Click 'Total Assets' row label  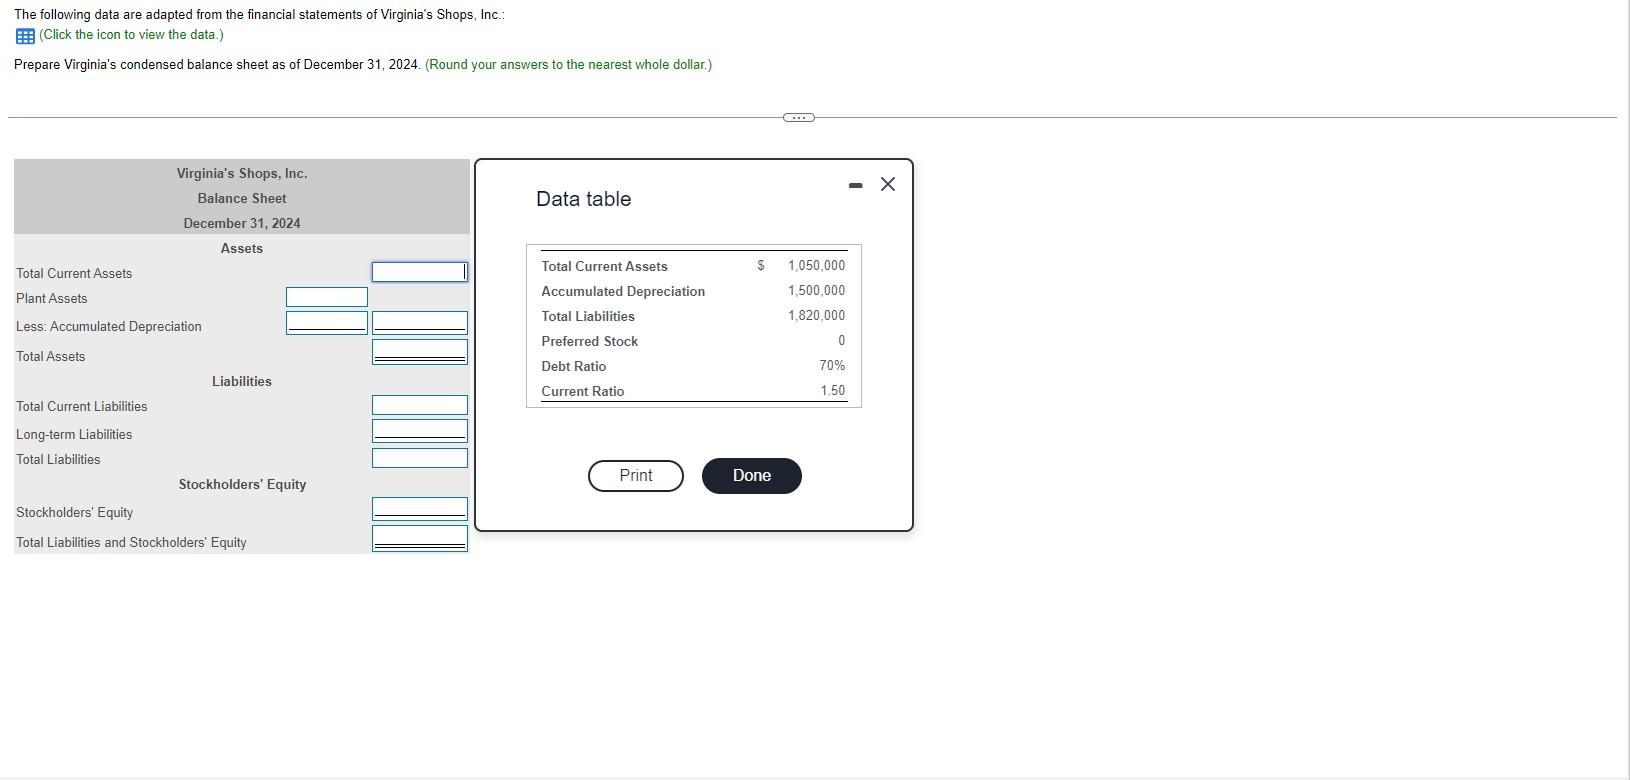pyautogui.click(x=51, y=357)
